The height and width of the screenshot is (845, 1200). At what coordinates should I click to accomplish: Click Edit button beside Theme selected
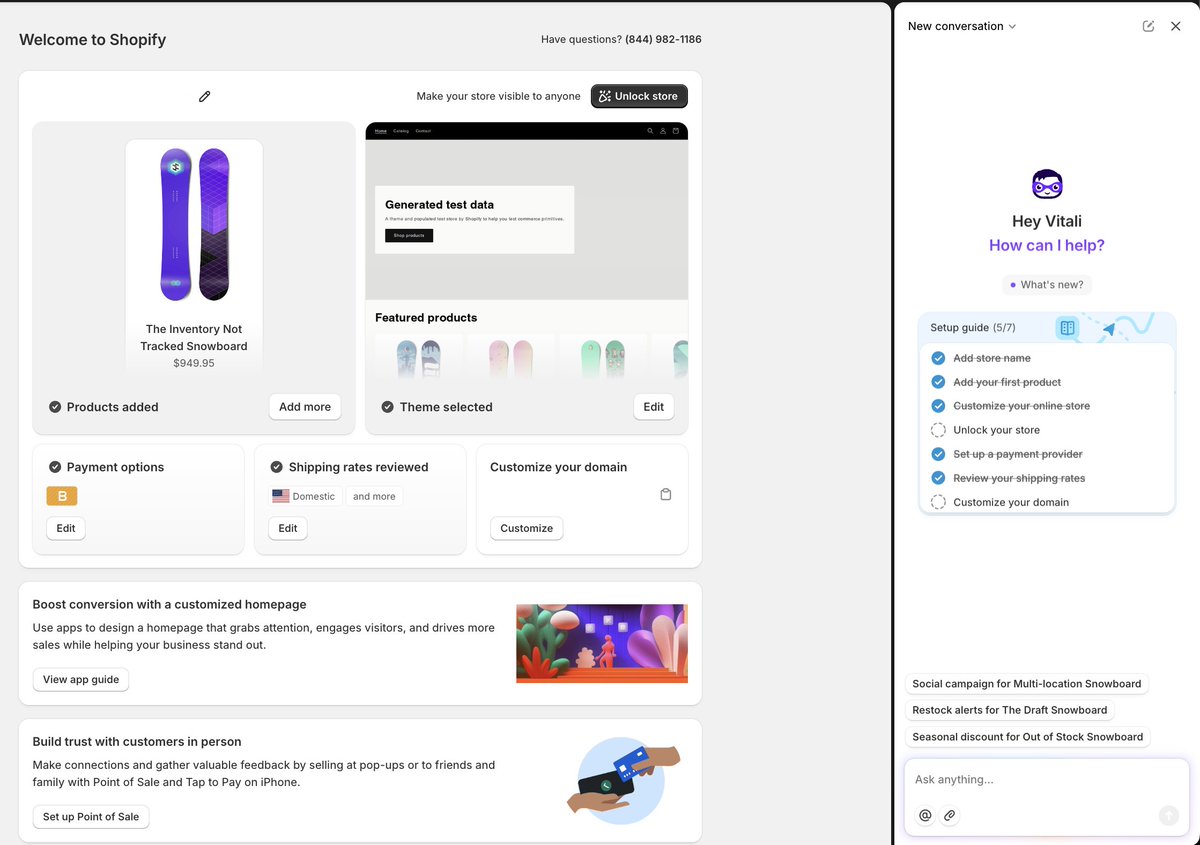[x=653, y=407]
